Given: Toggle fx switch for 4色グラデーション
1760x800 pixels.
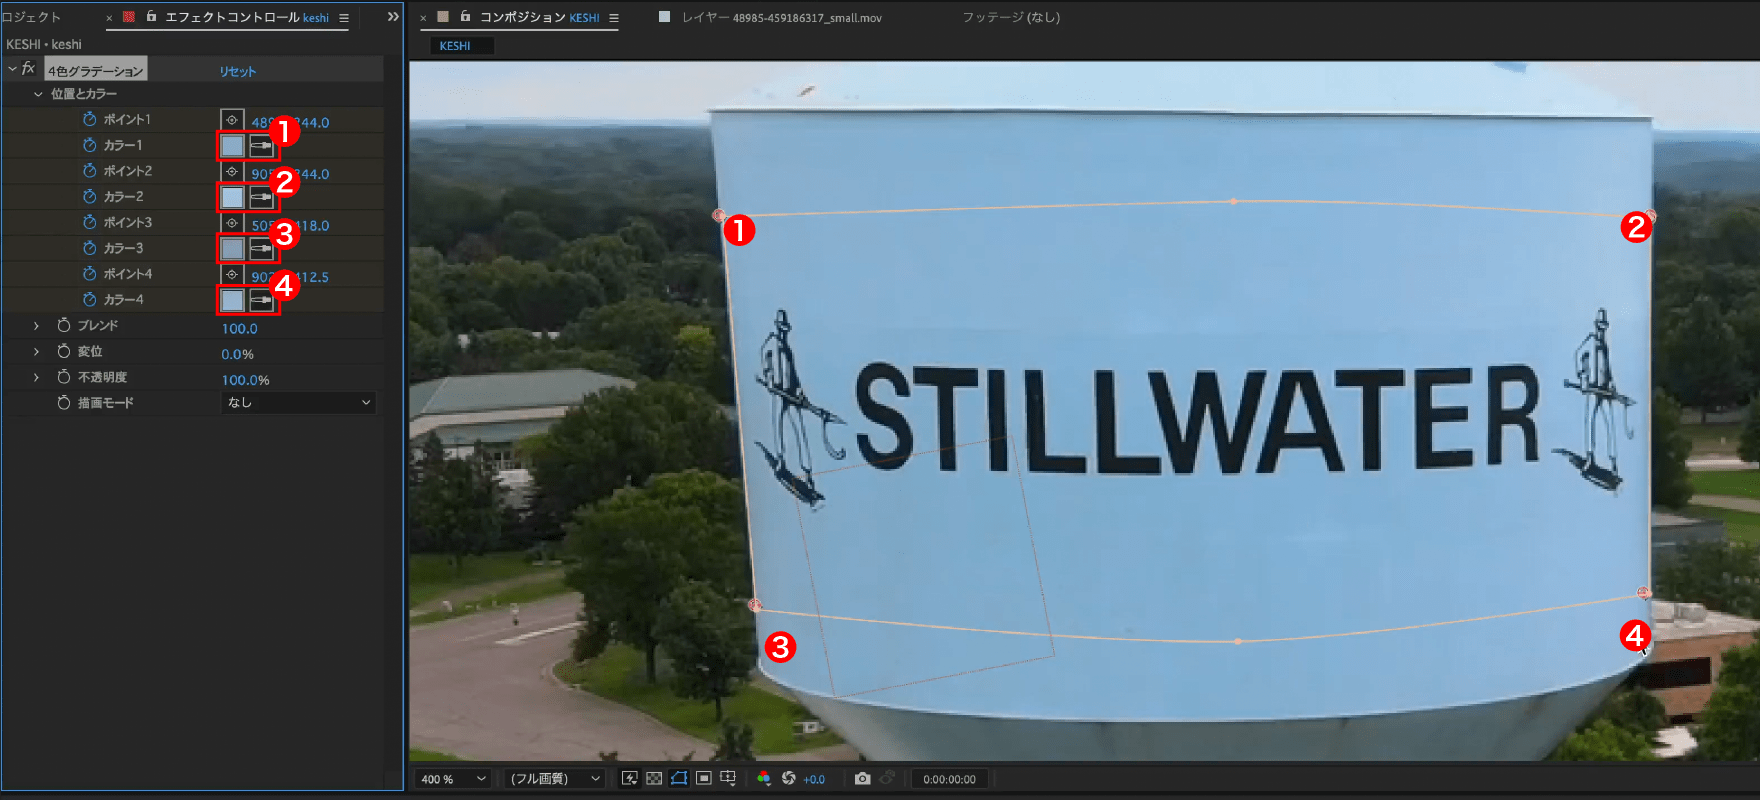Looking at the screenshot, I should [x=29, y=68].
